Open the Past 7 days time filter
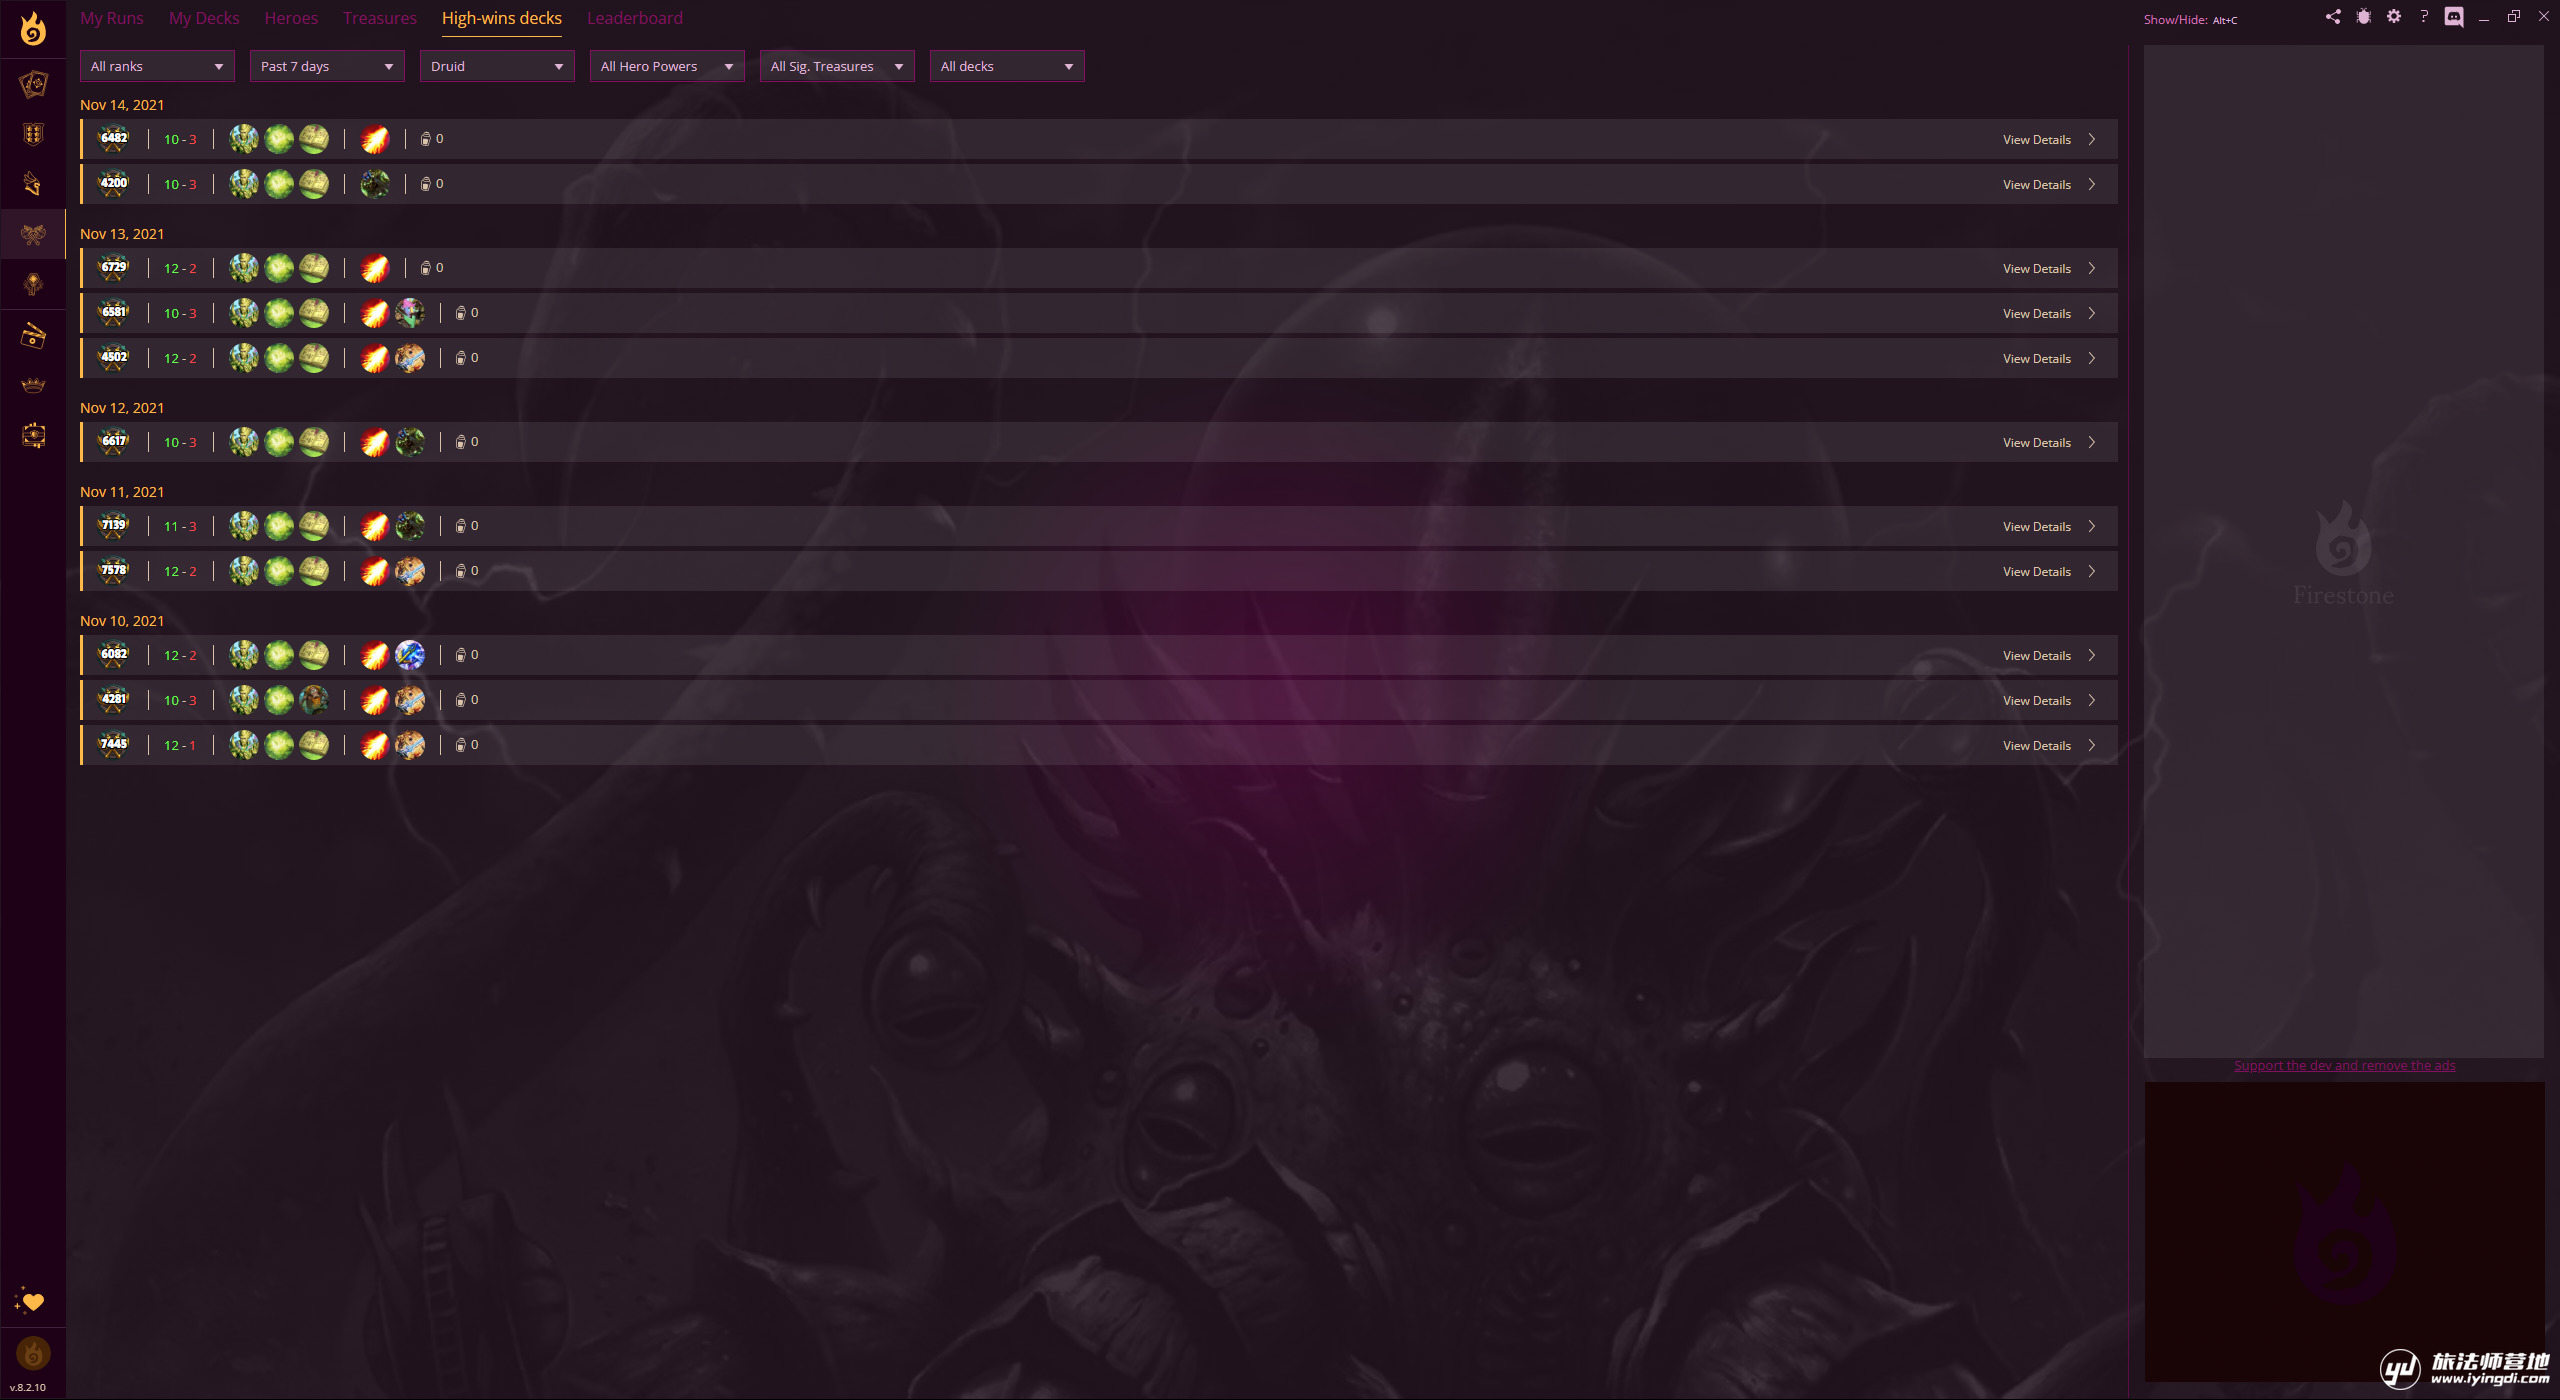Viewport: 2560px width, 1400px height. coord(327,66)
